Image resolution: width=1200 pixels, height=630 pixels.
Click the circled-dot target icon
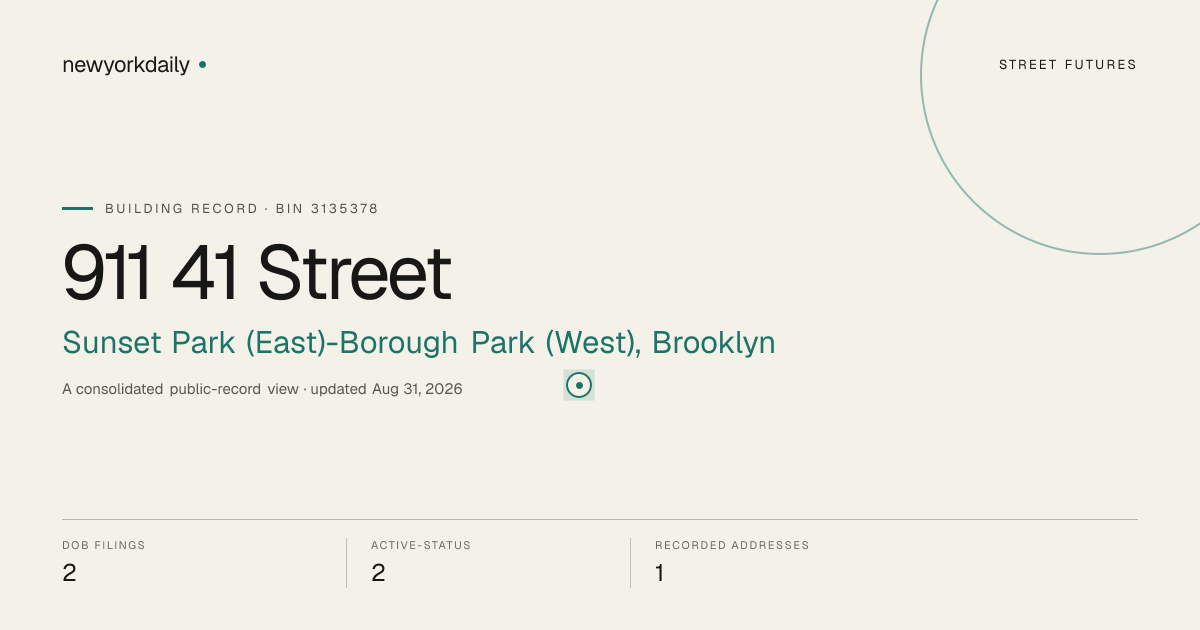[x=579, y=385]
